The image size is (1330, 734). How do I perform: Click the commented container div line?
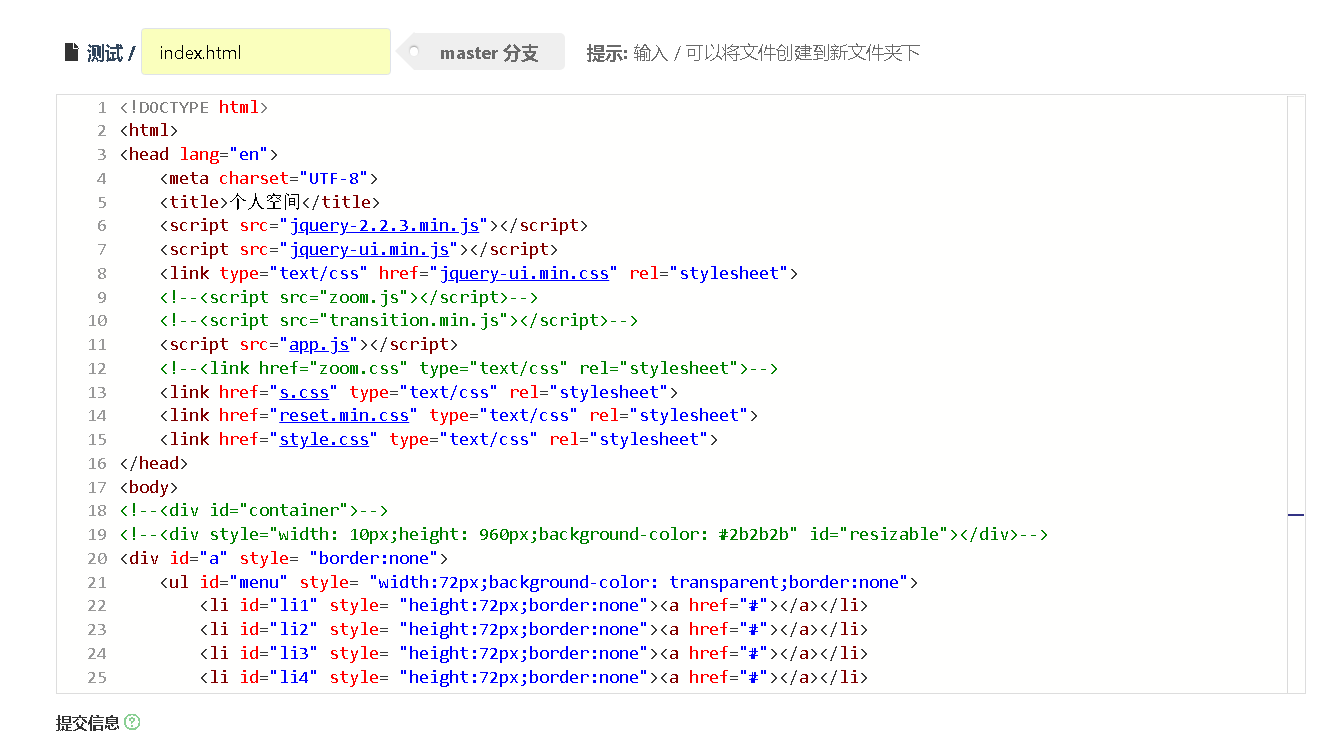254,510
